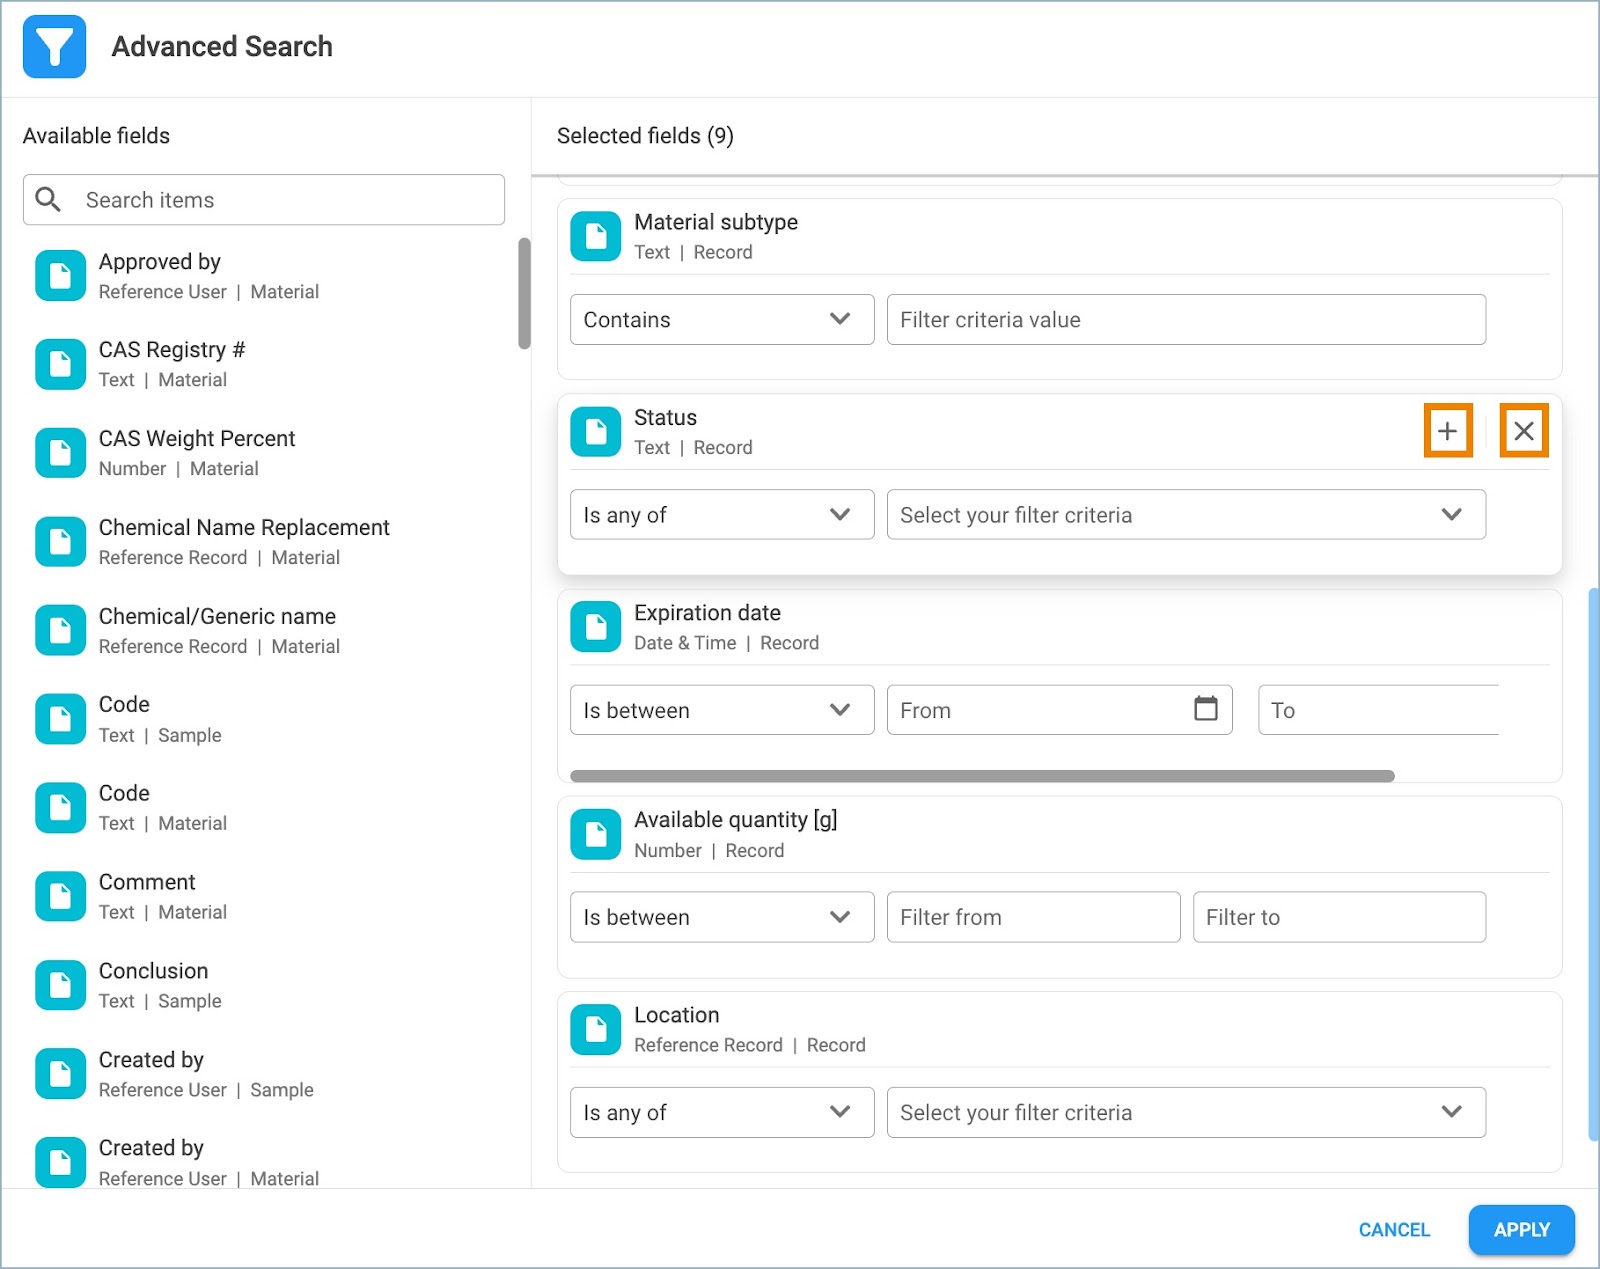
Task: Click the Conclusion field icon
Action: tap(60, 985)
